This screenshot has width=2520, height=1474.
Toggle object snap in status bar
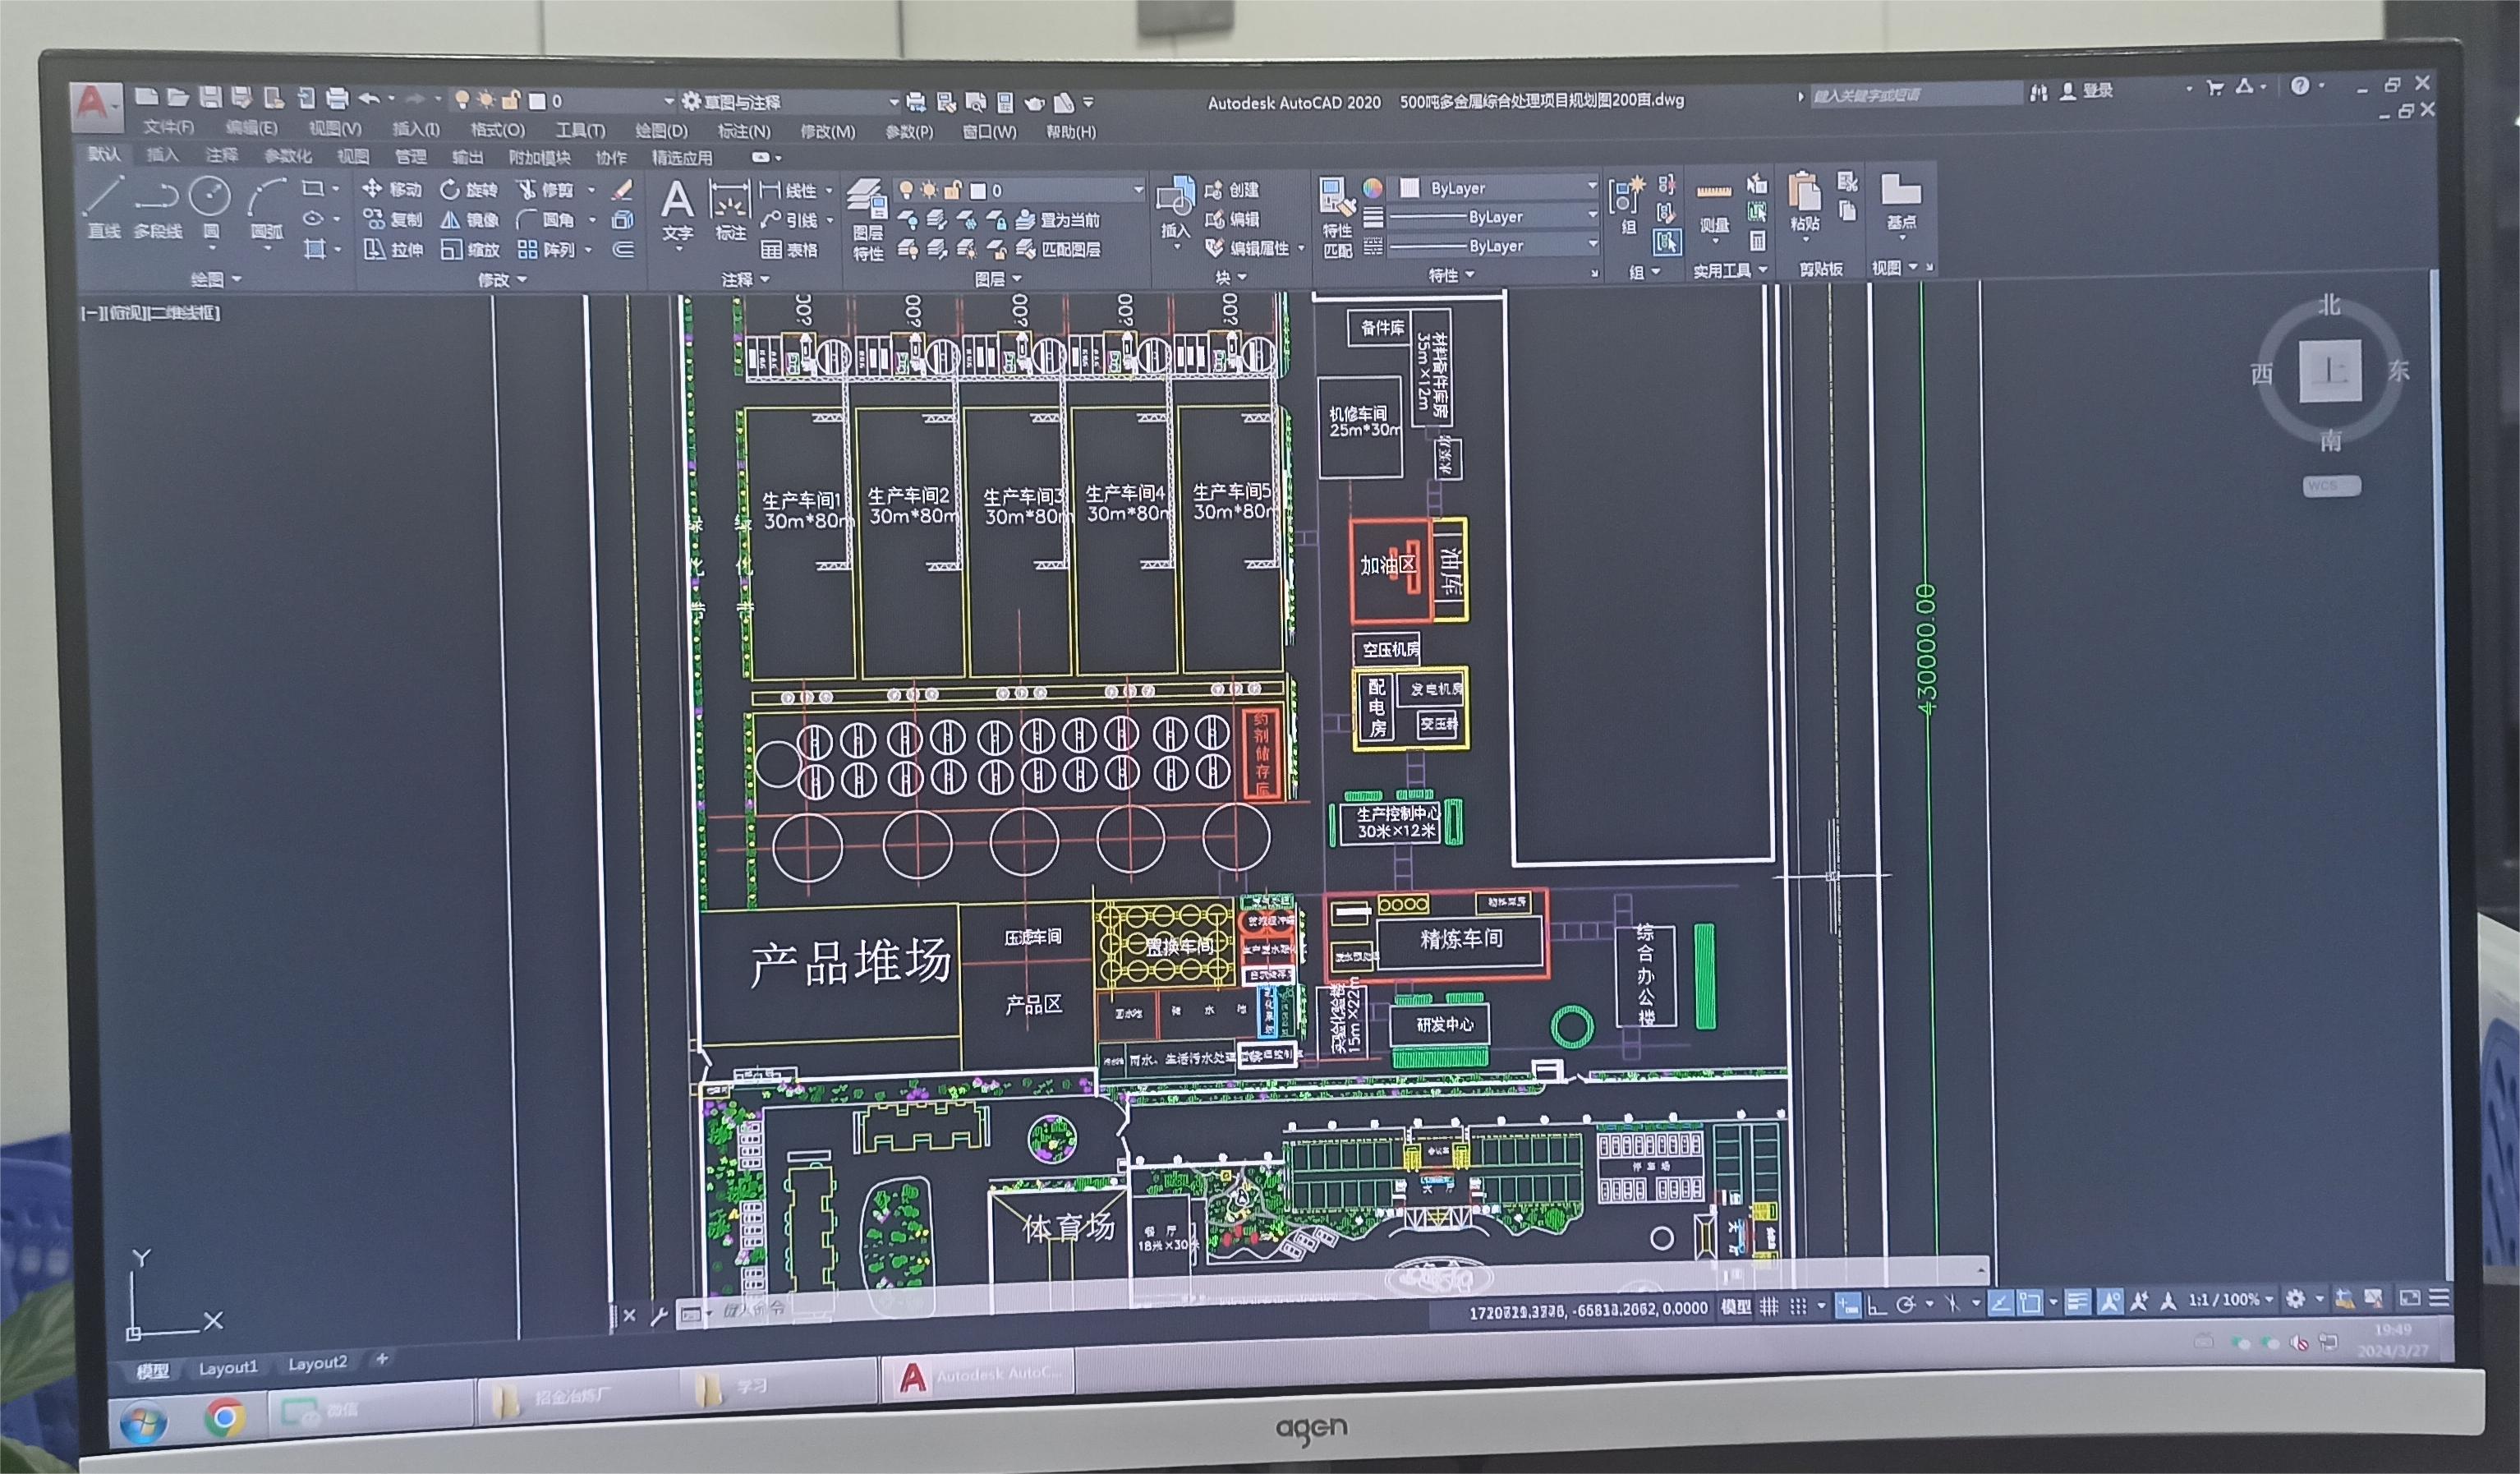(2030, 1302)
